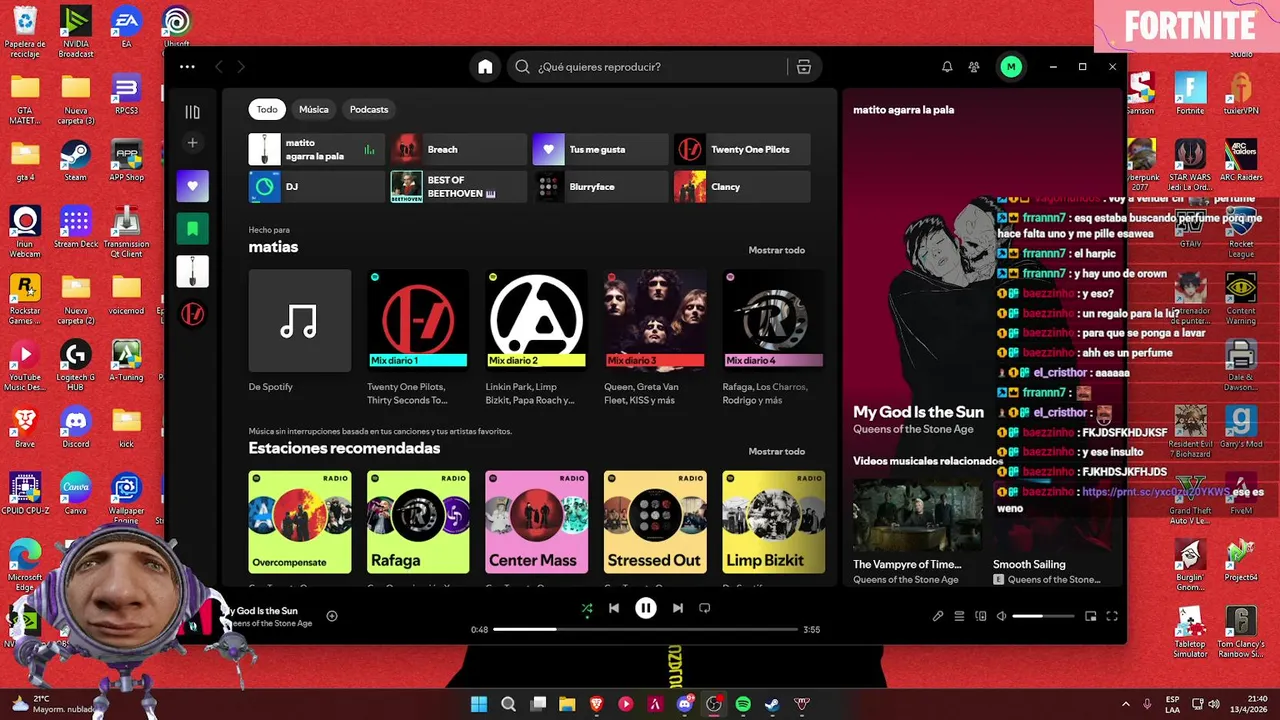This screenshot has height=720, width=1280.
Task: Adjust the Spotify volume slider
Action: (x=1044, y=616)
